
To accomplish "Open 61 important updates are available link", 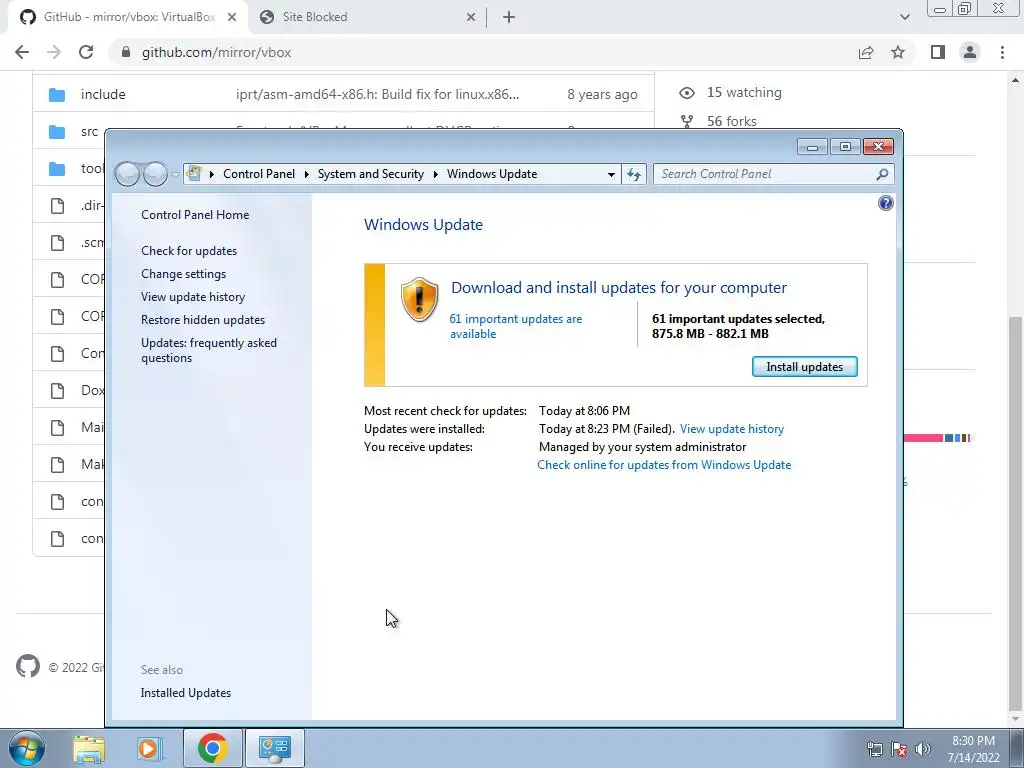I will [x=515, y=326].
